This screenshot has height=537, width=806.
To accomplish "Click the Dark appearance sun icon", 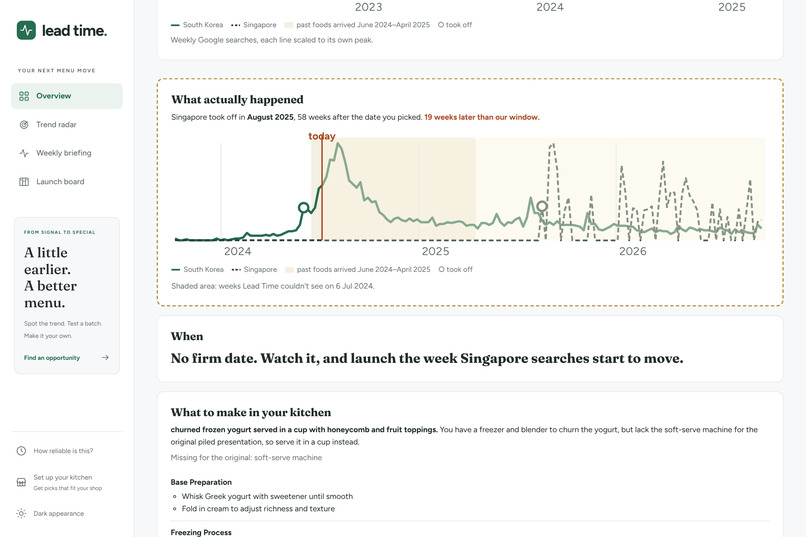I will tap(21, 513).
